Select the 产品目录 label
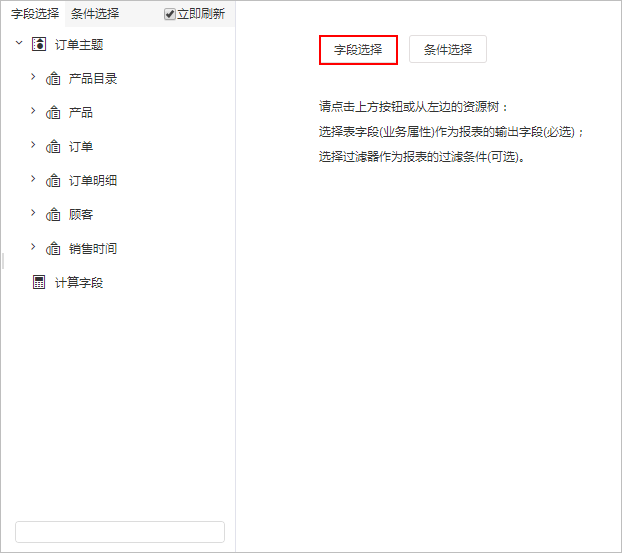622x553 pixels. (93, 79)
